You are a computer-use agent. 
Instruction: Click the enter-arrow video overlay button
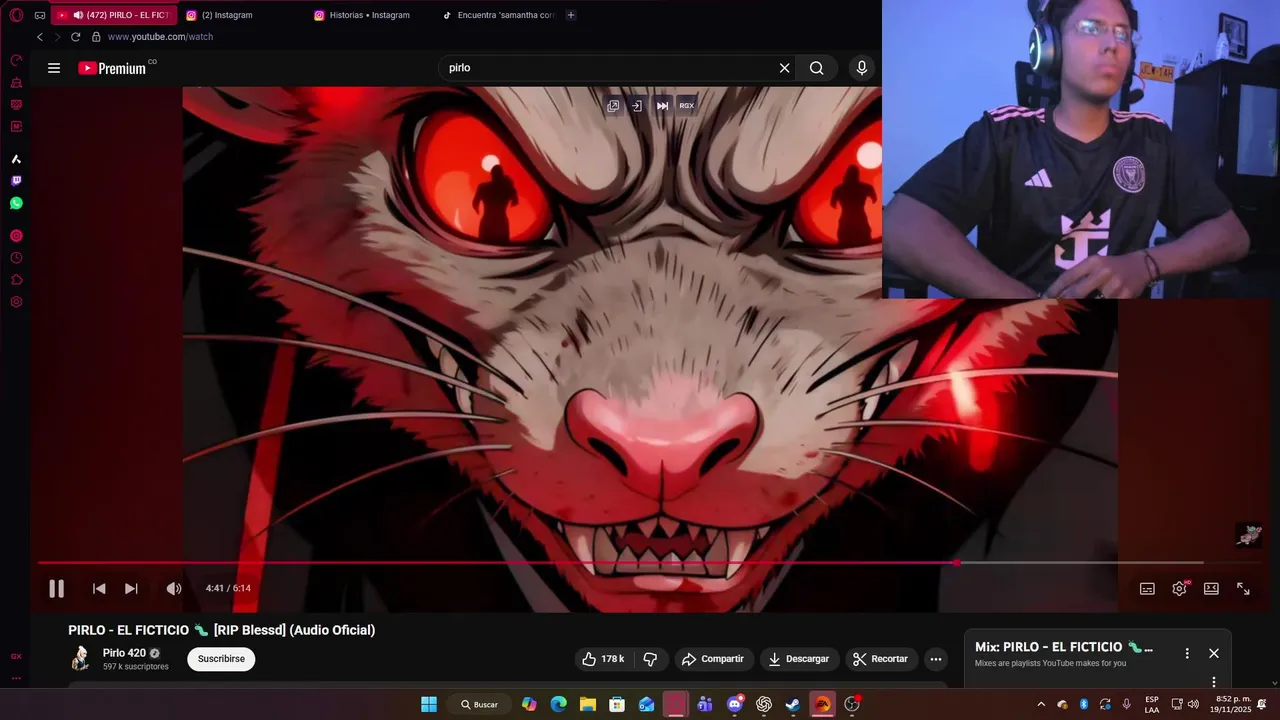[x=637, y=106]
